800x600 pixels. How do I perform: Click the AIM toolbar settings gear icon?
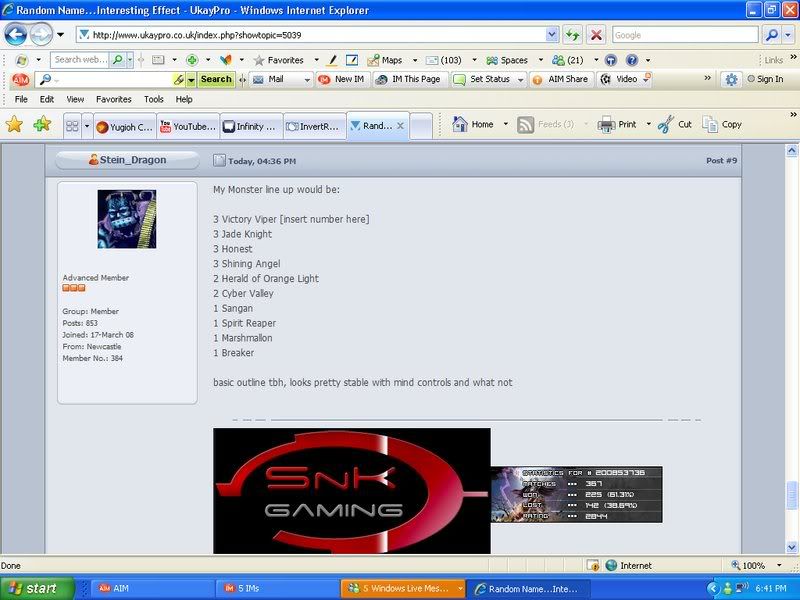732,79
